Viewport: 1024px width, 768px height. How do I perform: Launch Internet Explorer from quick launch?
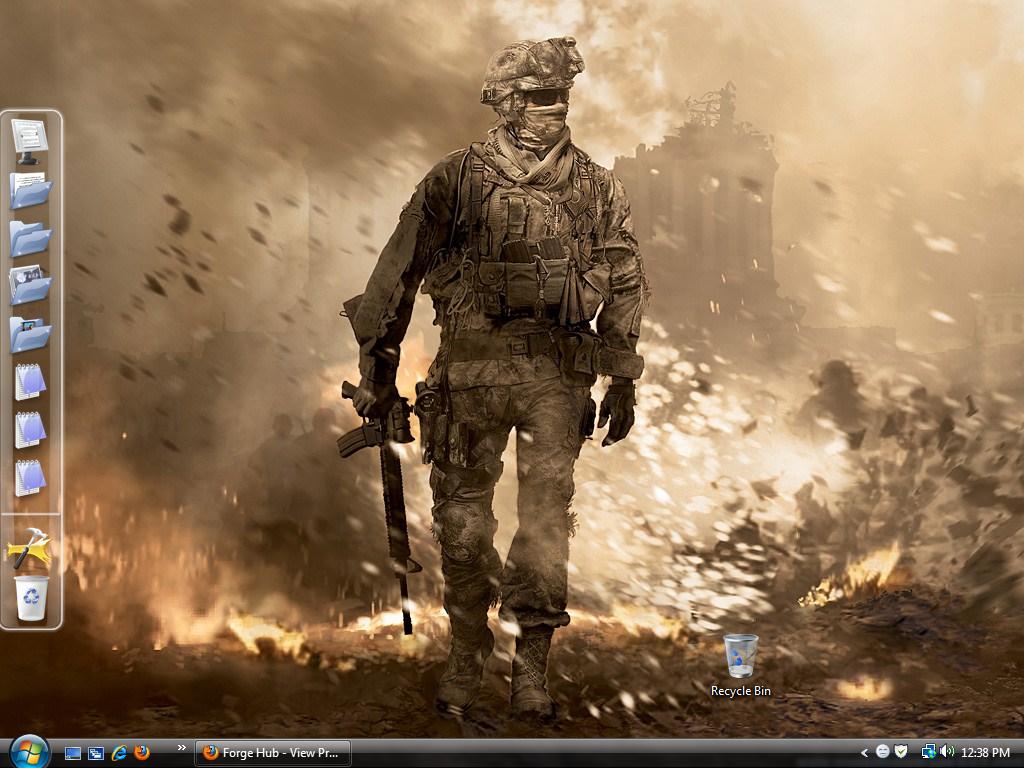(119, 753)
